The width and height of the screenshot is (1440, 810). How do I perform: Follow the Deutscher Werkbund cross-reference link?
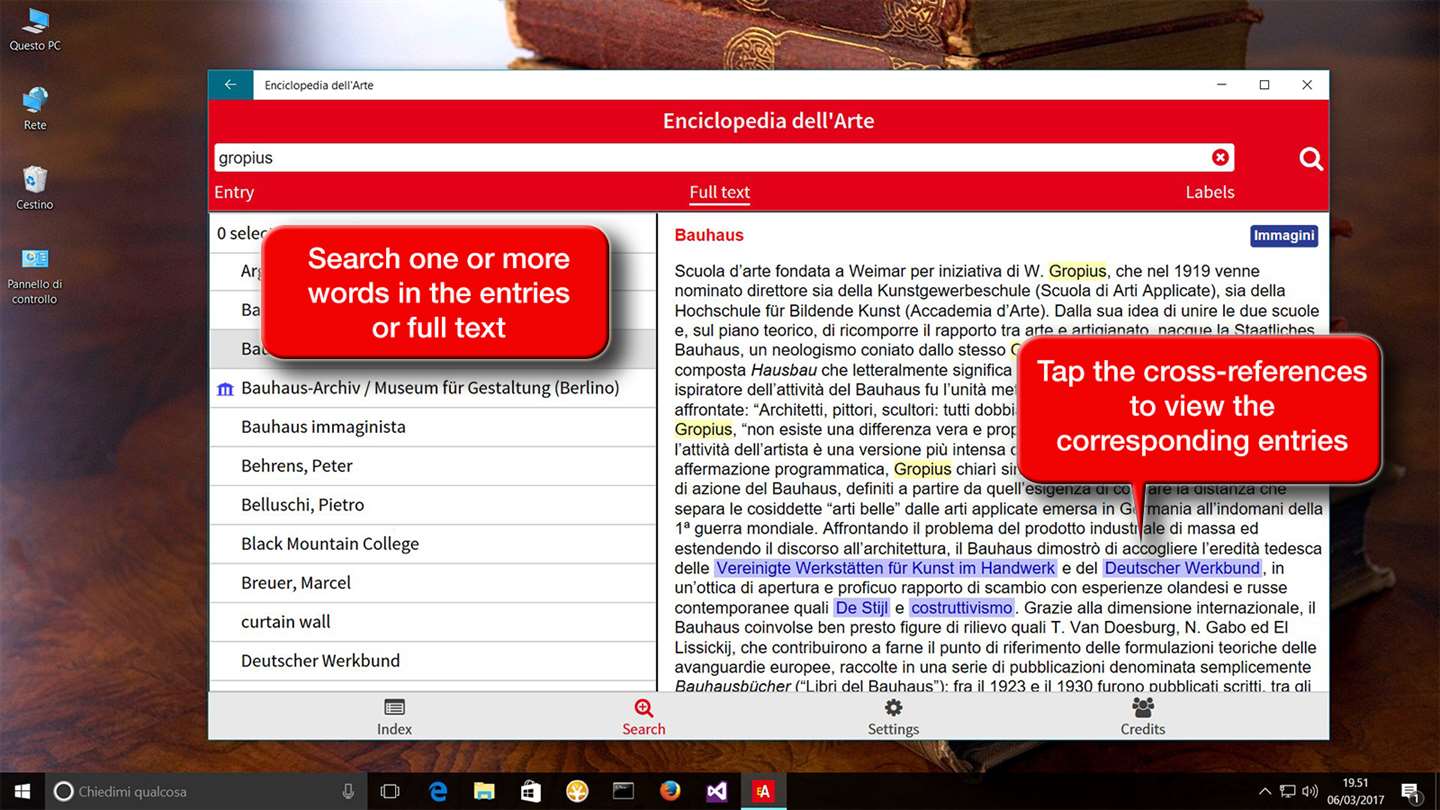tap(1182, 568)
